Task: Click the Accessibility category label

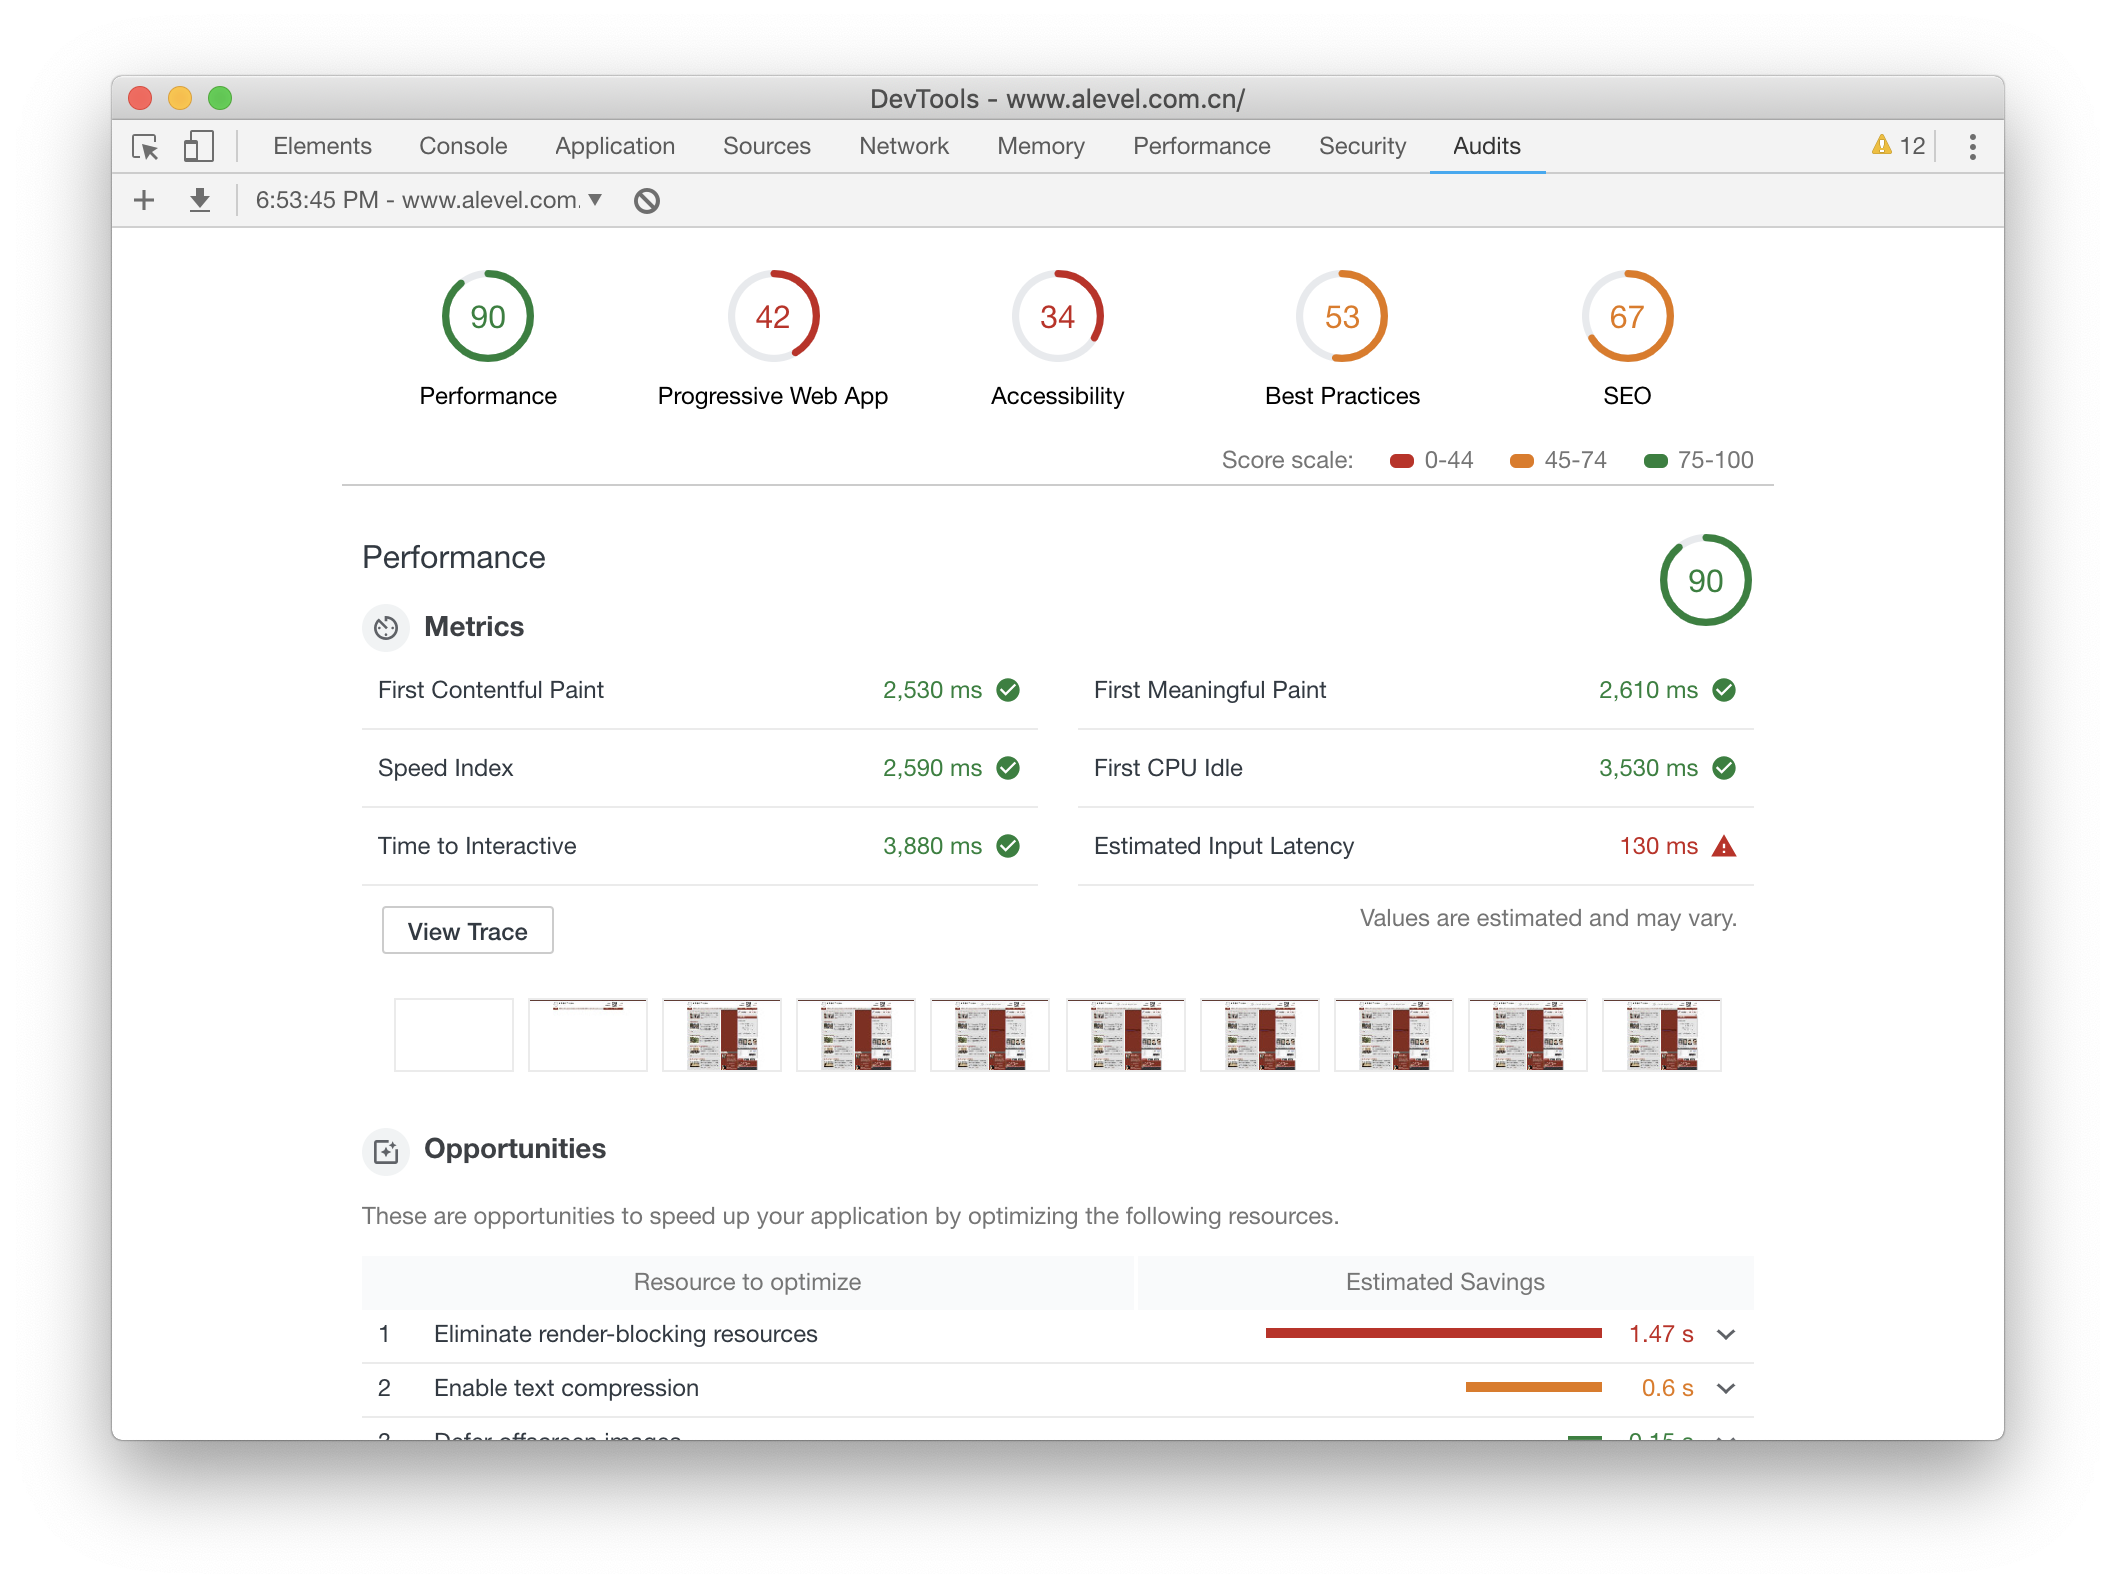Action: (x=1057, y=396)
